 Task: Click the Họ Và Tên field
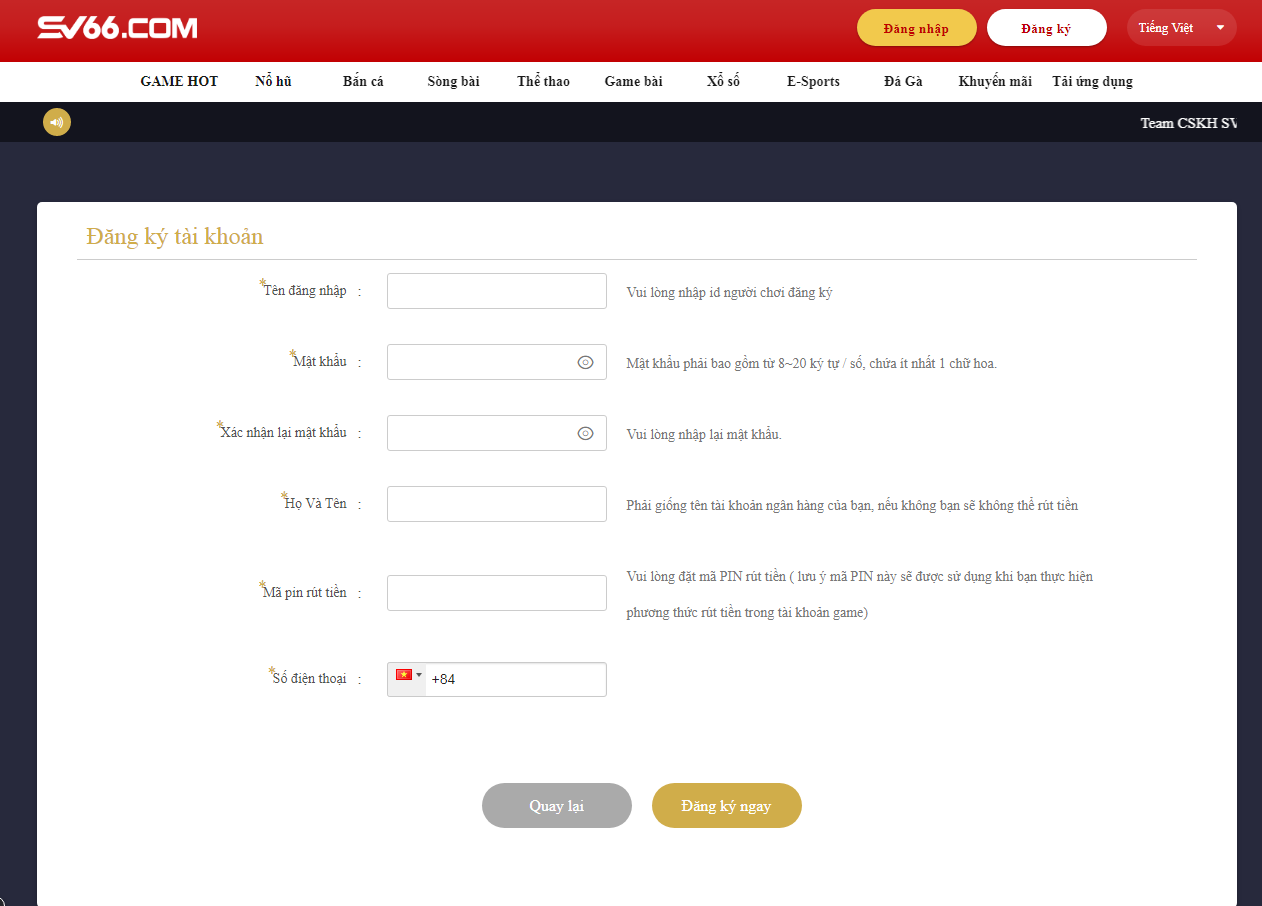pos(496,503)
